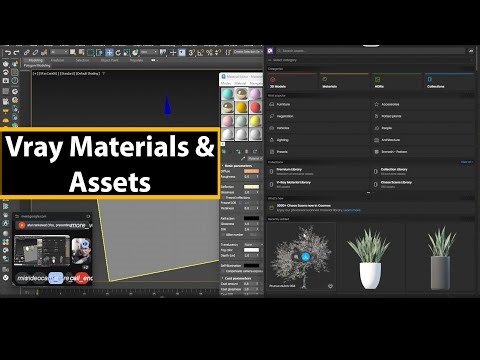The height and width of the screenshot is (360, 480).
Task: Click the red end call button in Meet
Action: pos(83,278)
